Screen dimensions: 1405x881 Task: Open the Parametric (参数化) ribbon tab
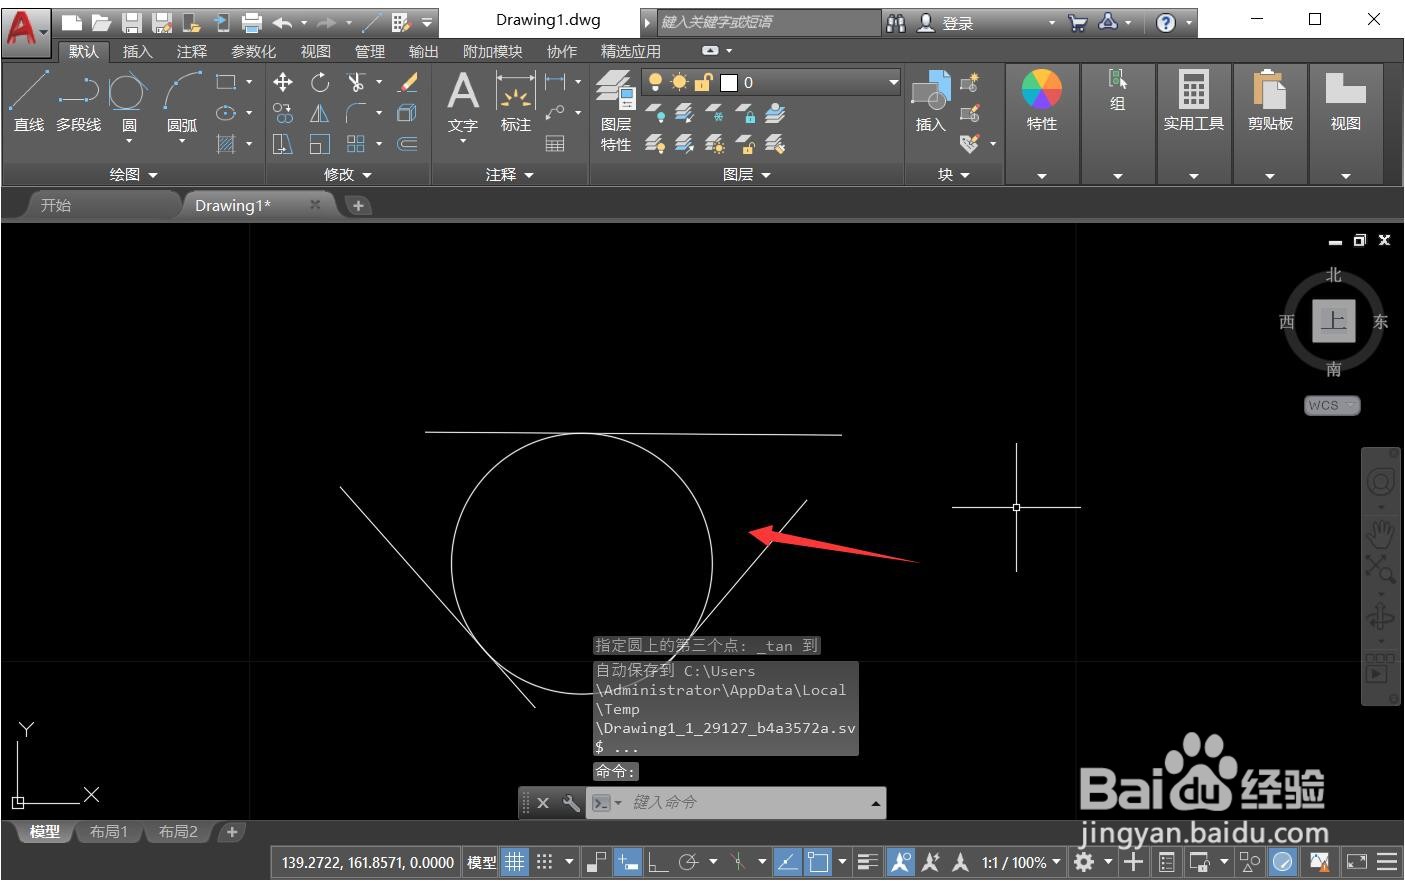pyautogui.click(x=253, y=51)
